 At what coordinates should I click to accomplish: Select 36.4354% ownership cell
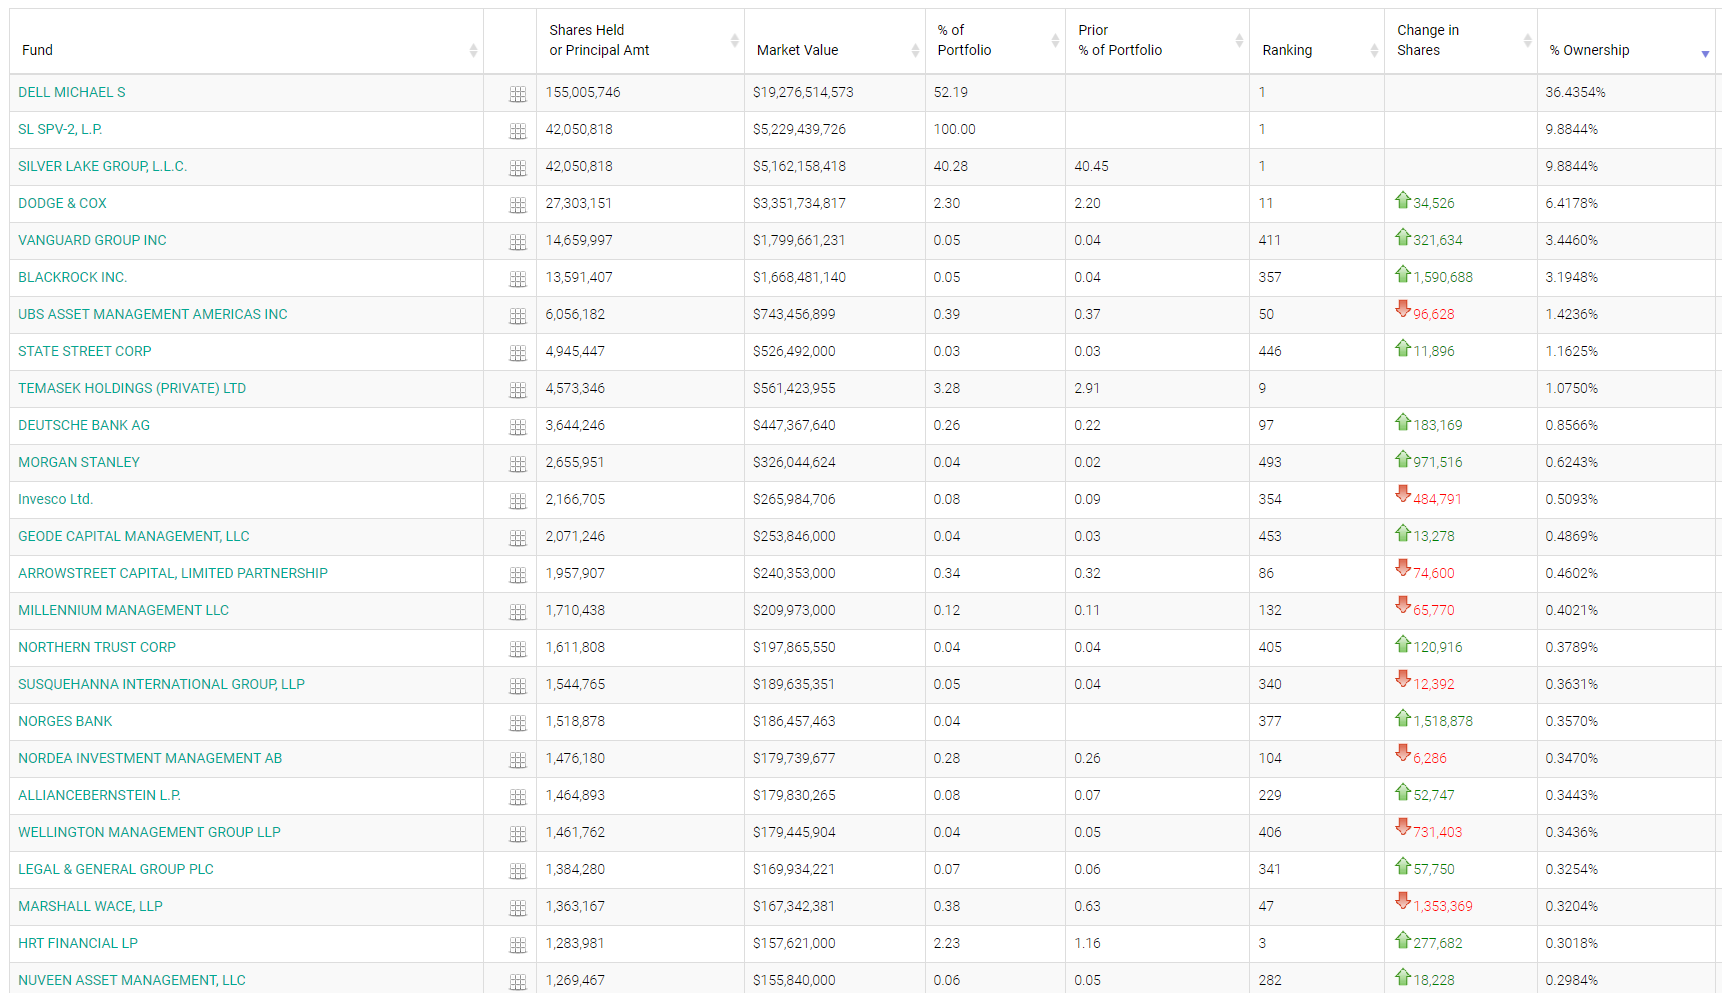click(1627, 92)
